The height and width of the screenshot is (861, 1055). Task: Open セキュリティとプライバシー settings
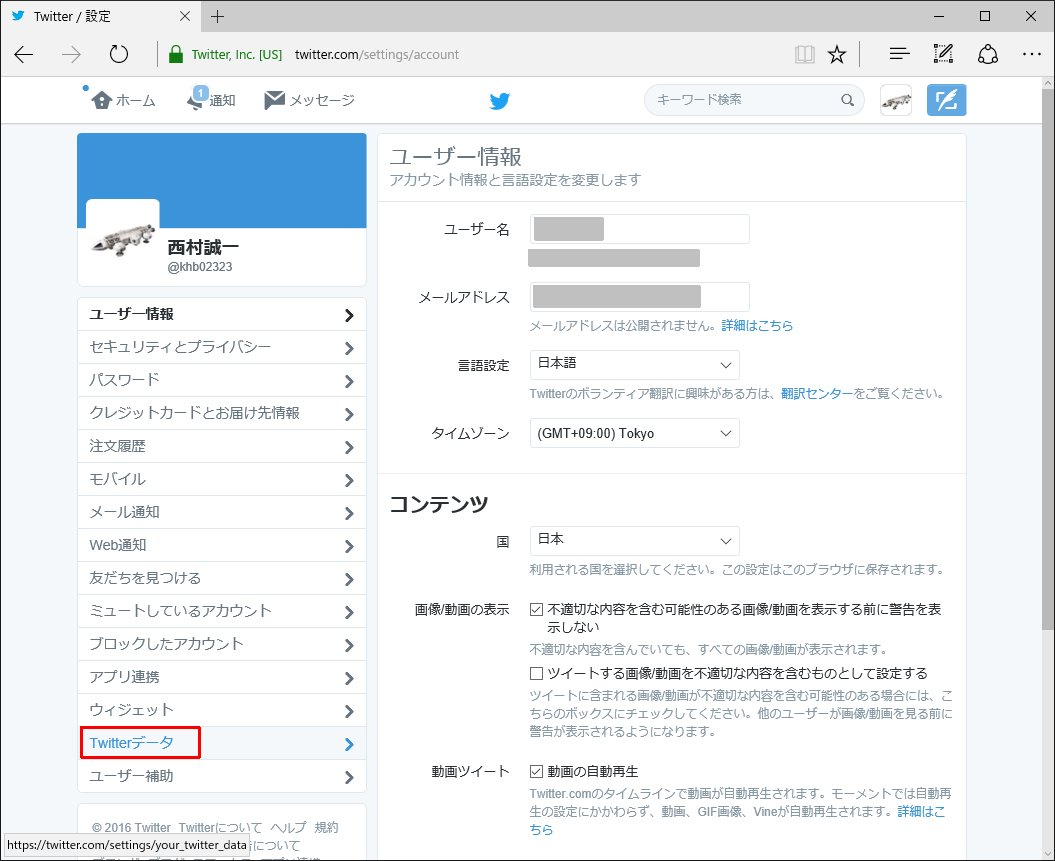222,347
